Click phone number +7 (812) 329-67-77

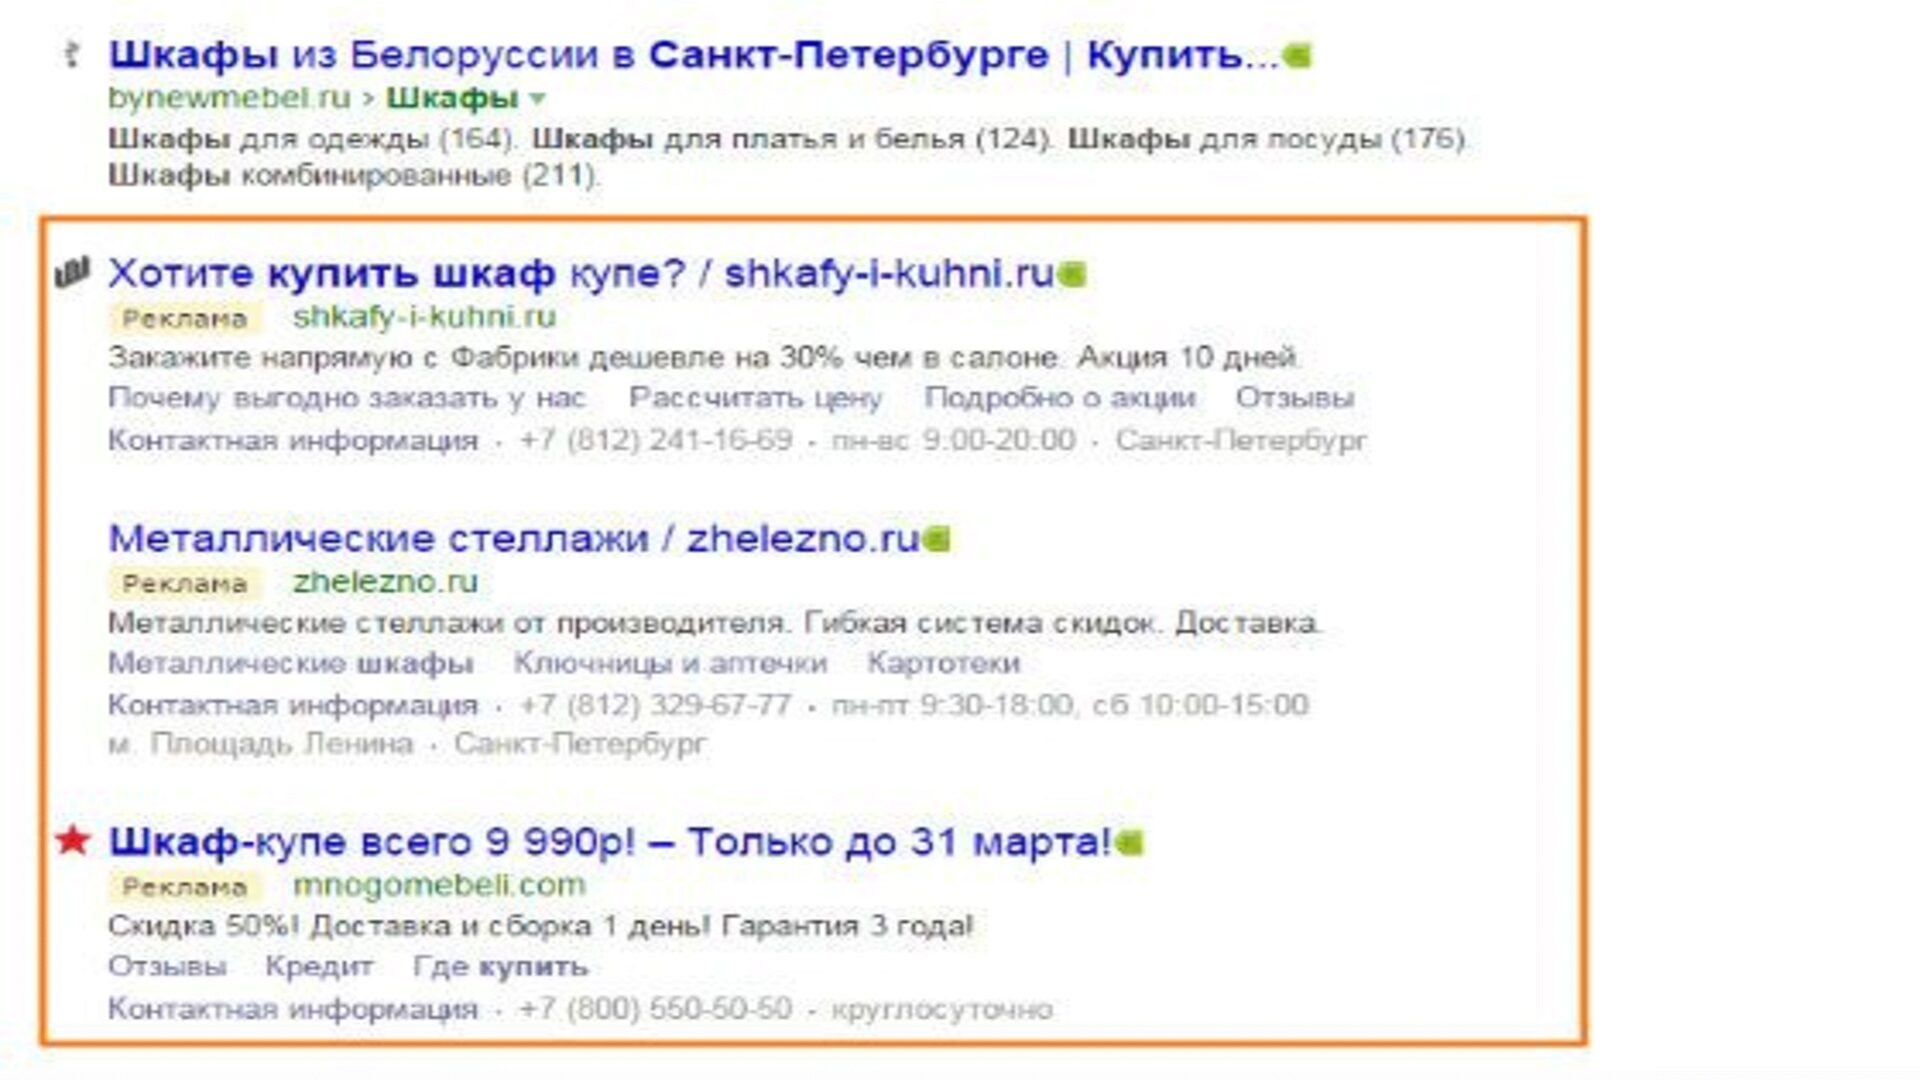point(656,705)
